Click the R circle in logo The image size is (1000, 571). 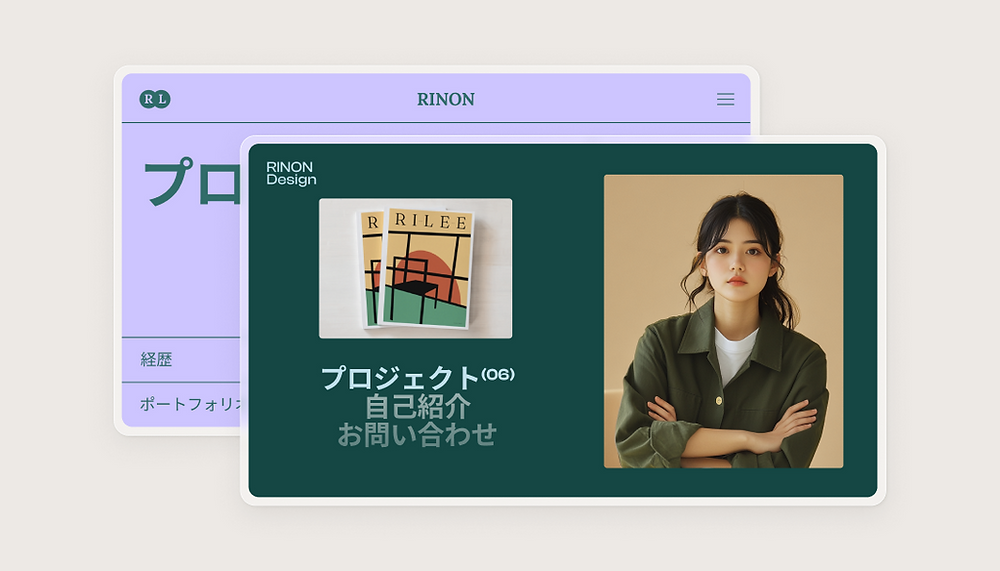[x=148, y=99]
